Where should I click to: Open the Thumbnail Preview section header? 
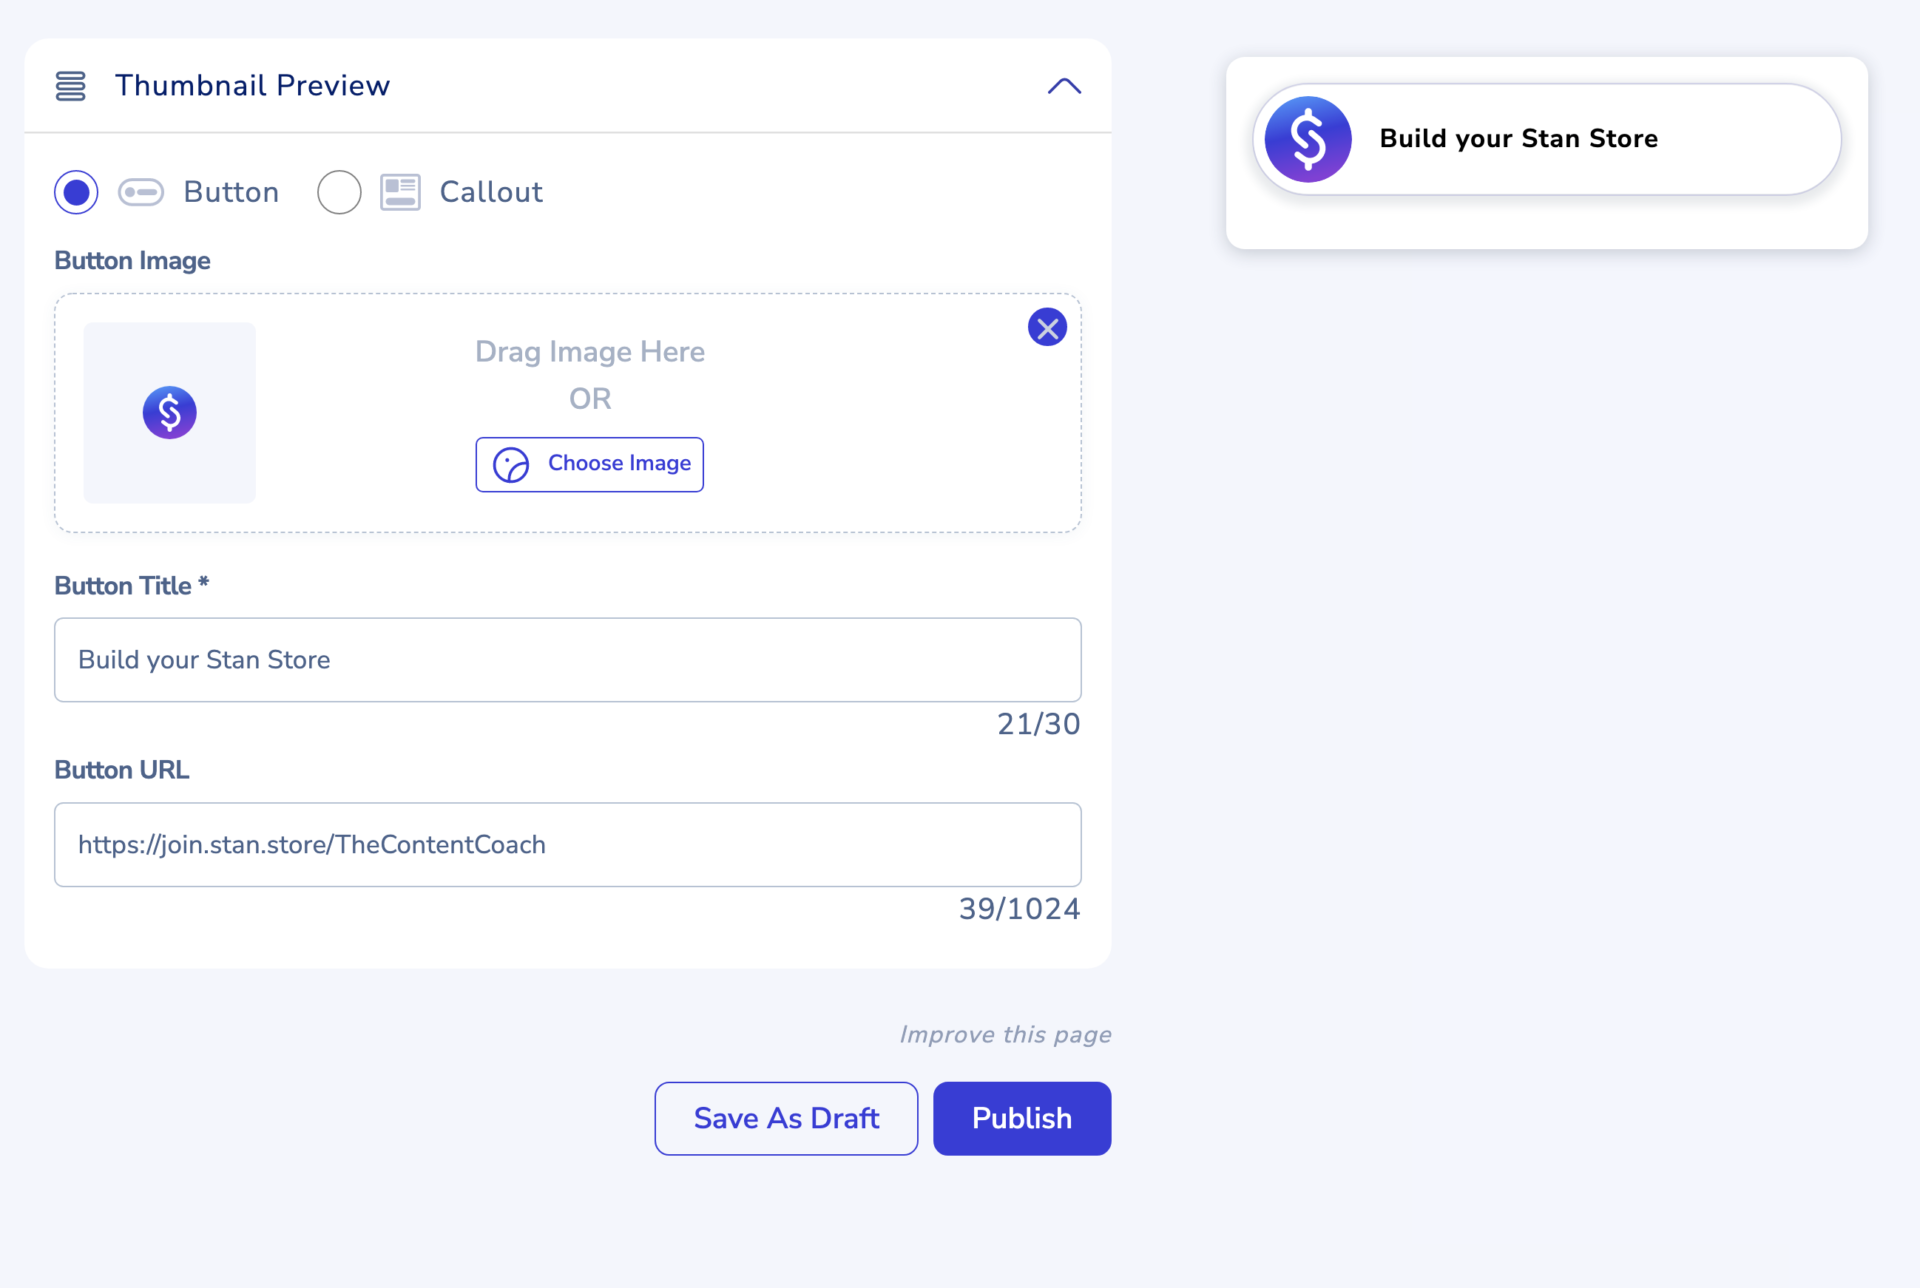(x=253, y=86)
